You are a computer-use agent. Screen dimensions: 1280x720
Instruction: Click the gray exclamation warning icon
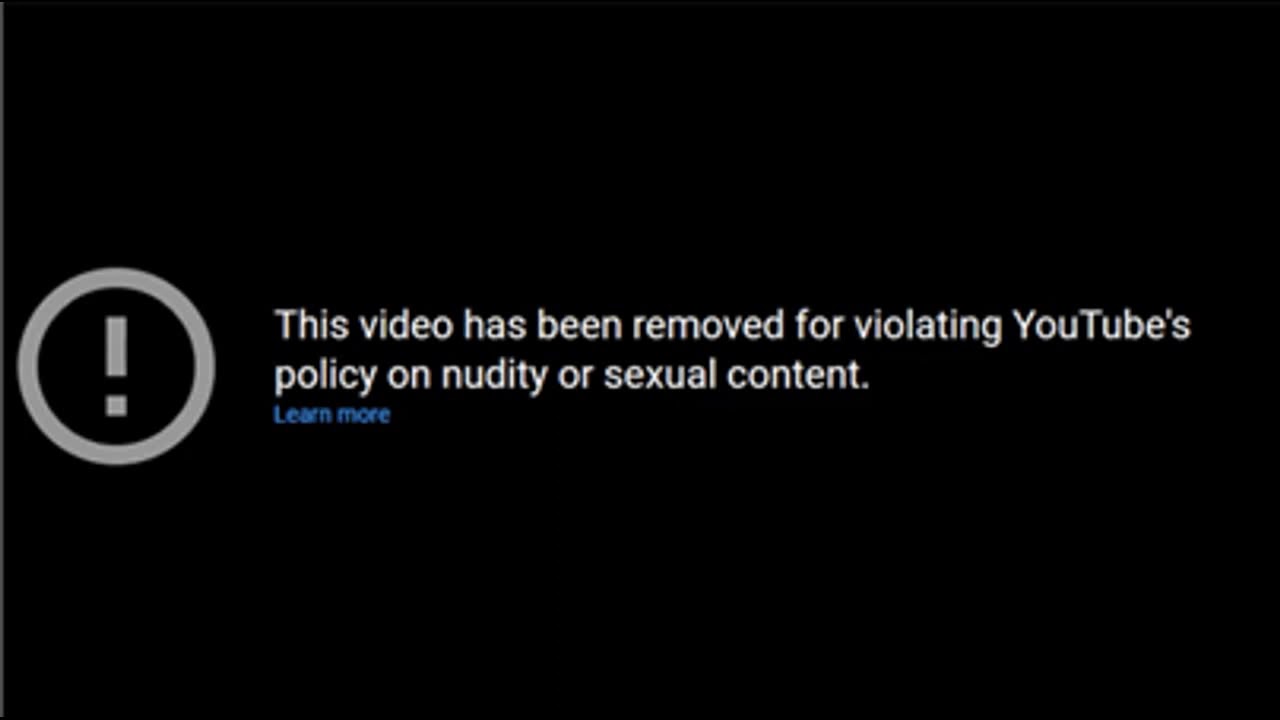pyautogui.click(x=116, y=365)
